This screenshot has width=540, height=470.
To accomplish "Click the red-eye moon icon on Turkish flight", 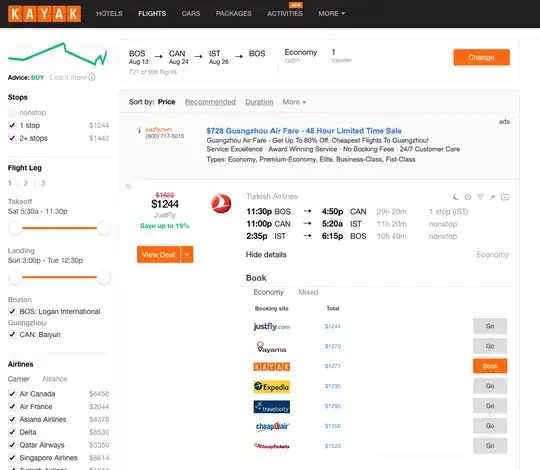I will [456, 197].
